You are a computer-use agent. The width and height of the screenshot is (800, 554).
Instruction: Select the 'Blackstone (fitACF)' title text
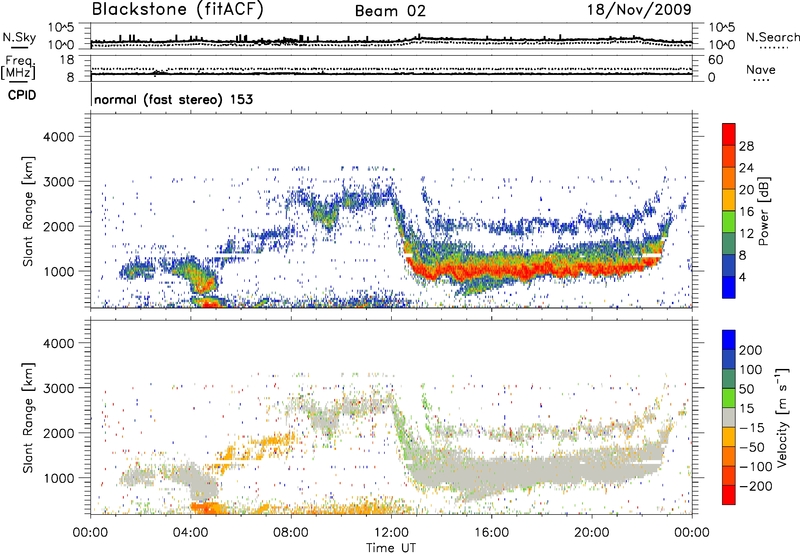tap(178, 9)
